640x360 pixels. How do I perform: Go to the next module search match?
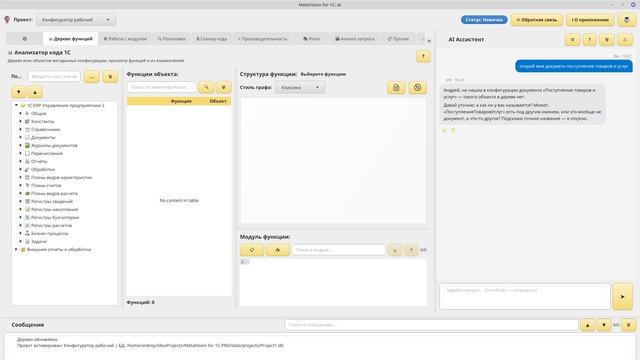[x=411, y=250]
